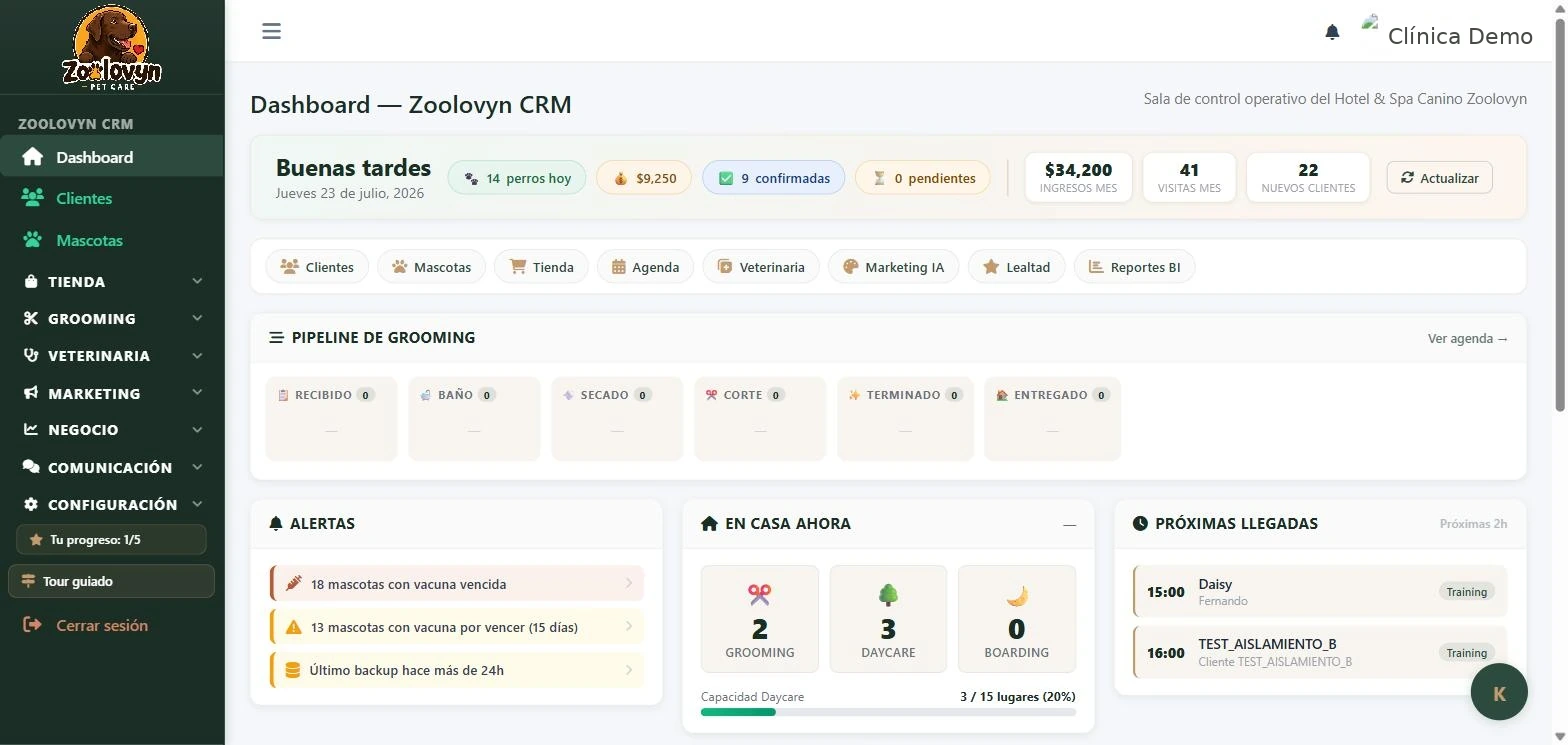Viewport: 1568px width, 745px height.
Task: Expand the TIENDA sidebar section
Action: click(111, 282)
